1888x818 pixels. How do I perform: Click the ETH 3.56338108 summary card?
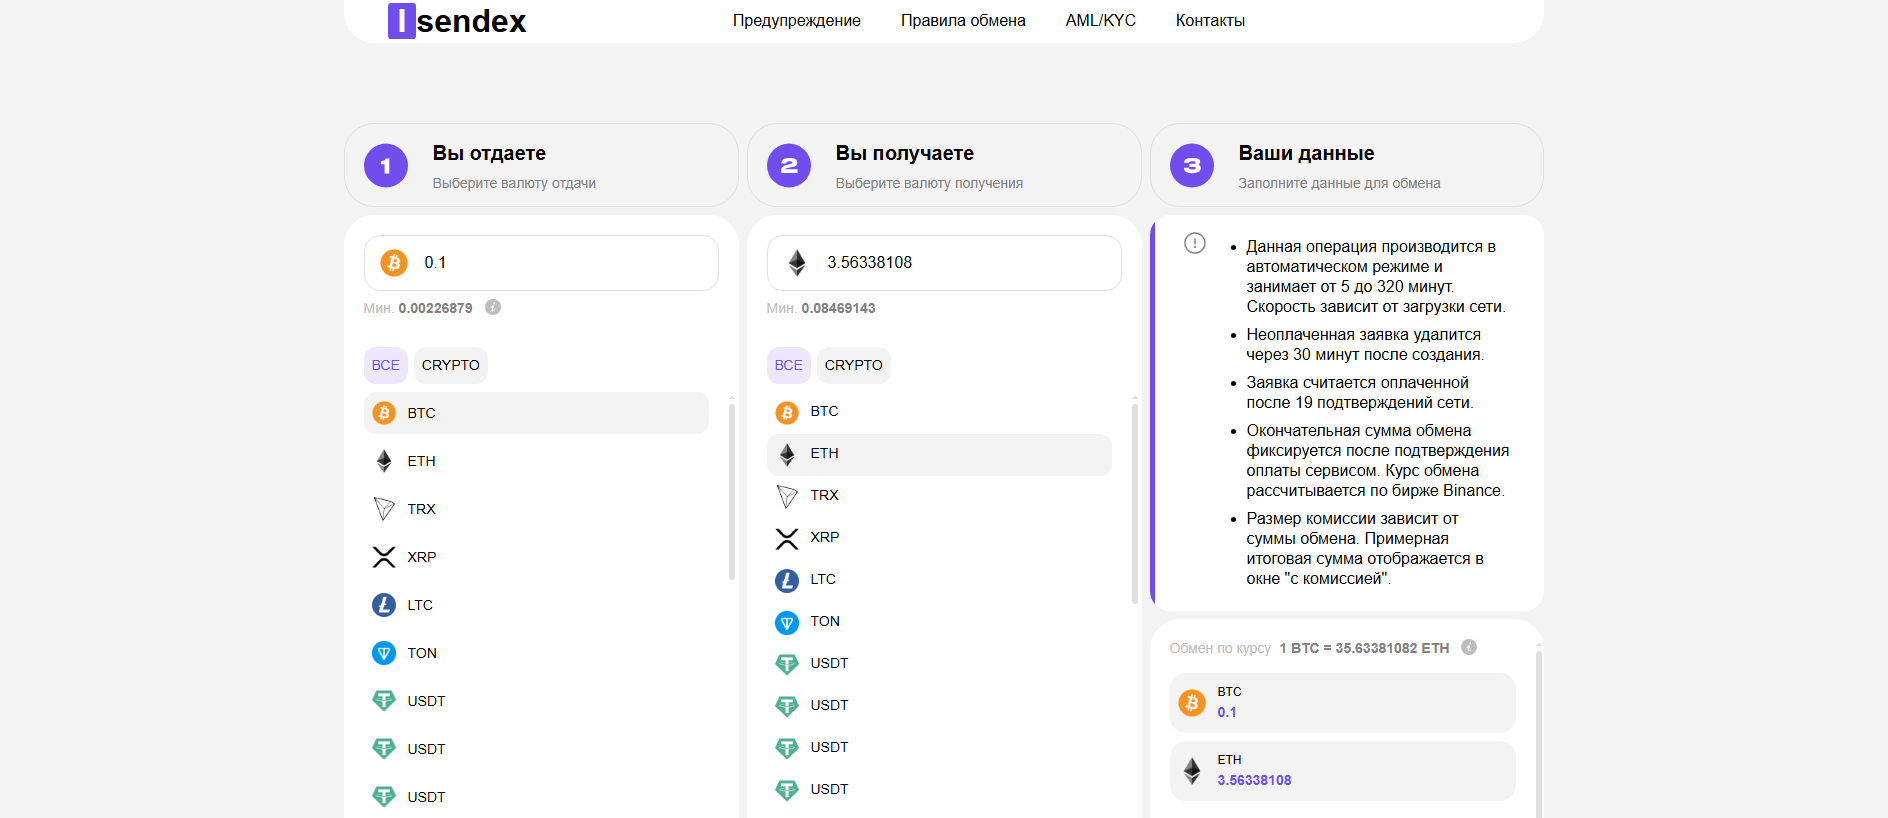pos(1343,771)
